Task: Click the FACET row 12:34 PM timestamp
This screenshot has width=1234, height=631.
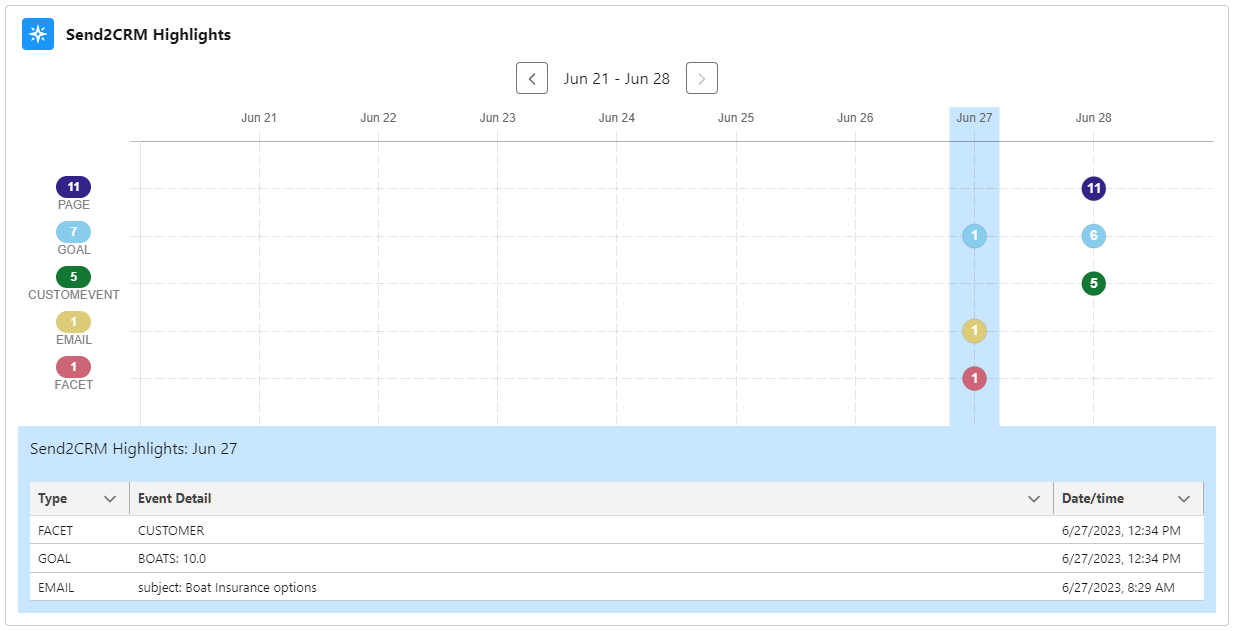Action: 1121,531
